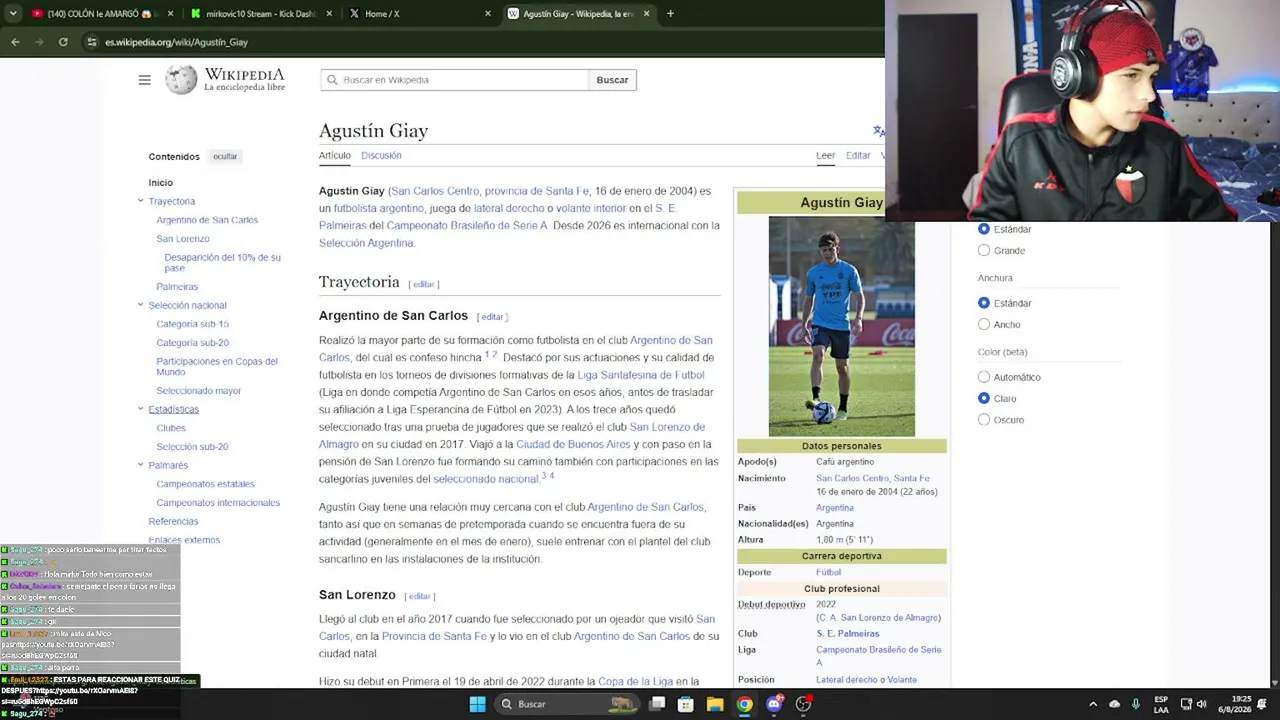Click the Buscar en Wikipedia search field
The image size is (1280, 720).
[x=455, y=80]
